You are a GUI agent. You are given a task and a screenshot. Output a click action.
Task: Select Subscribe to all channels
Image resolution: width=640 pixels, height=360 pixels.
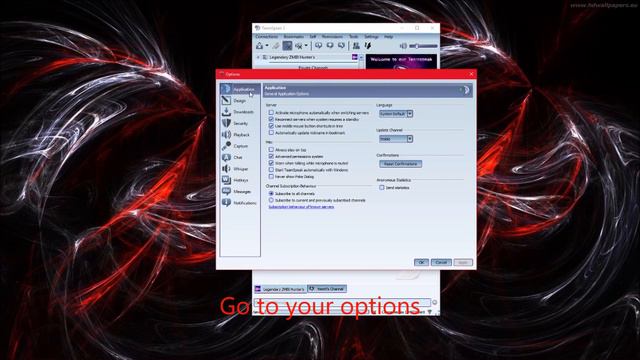(271, 193)
